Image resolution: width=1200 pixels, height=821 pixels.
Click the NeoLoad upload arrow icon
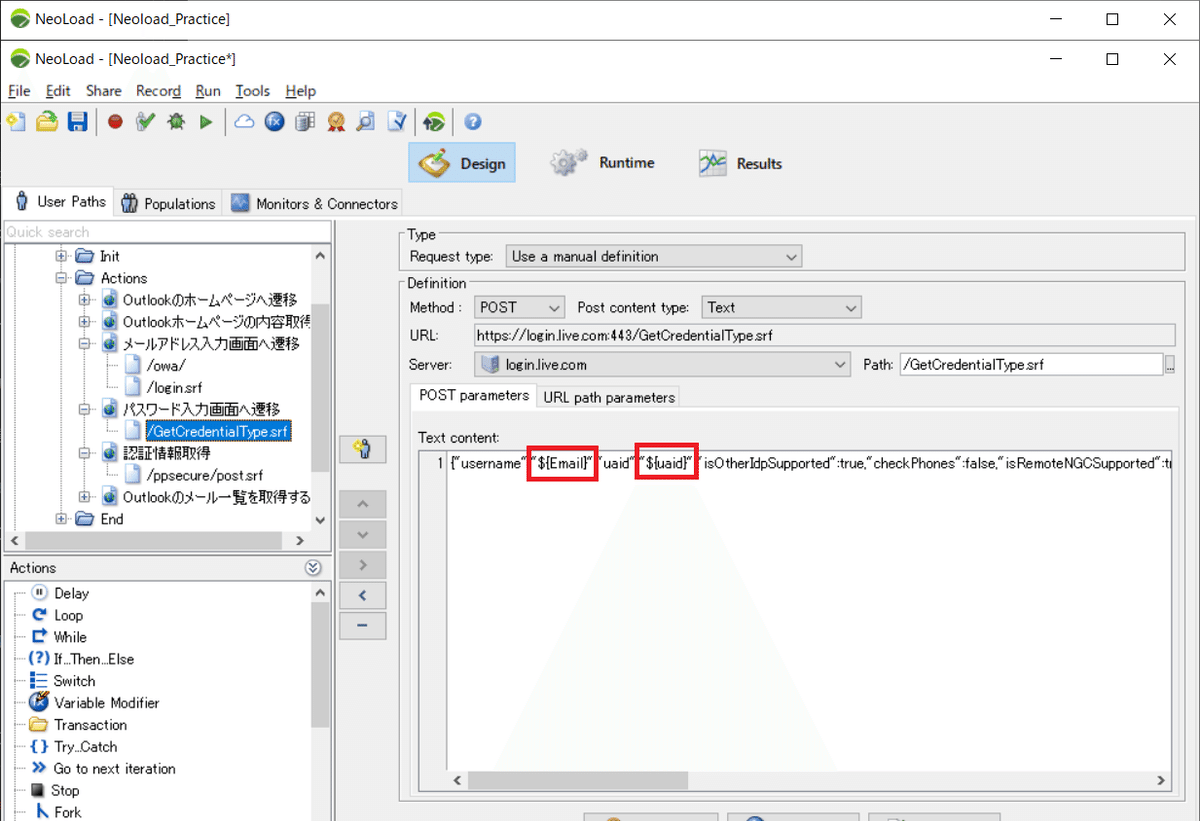pos(434,122)
